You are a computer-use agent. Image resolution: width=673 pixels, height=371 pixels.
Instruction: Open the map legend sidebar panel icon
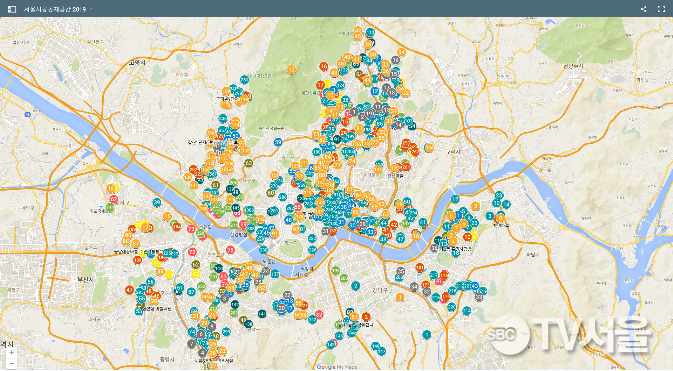pos(12,9)
